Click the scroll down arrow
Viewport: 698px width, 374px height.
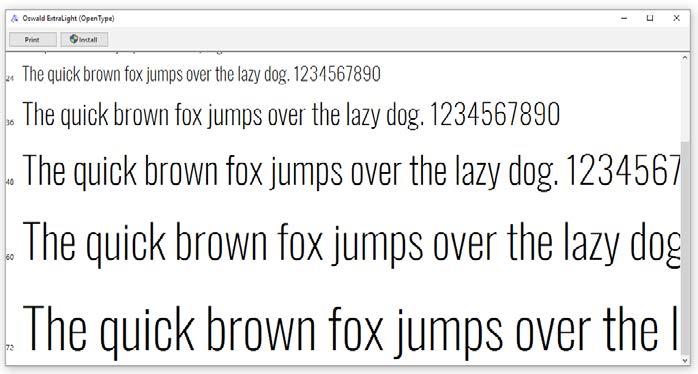click(x=685, y=360)
